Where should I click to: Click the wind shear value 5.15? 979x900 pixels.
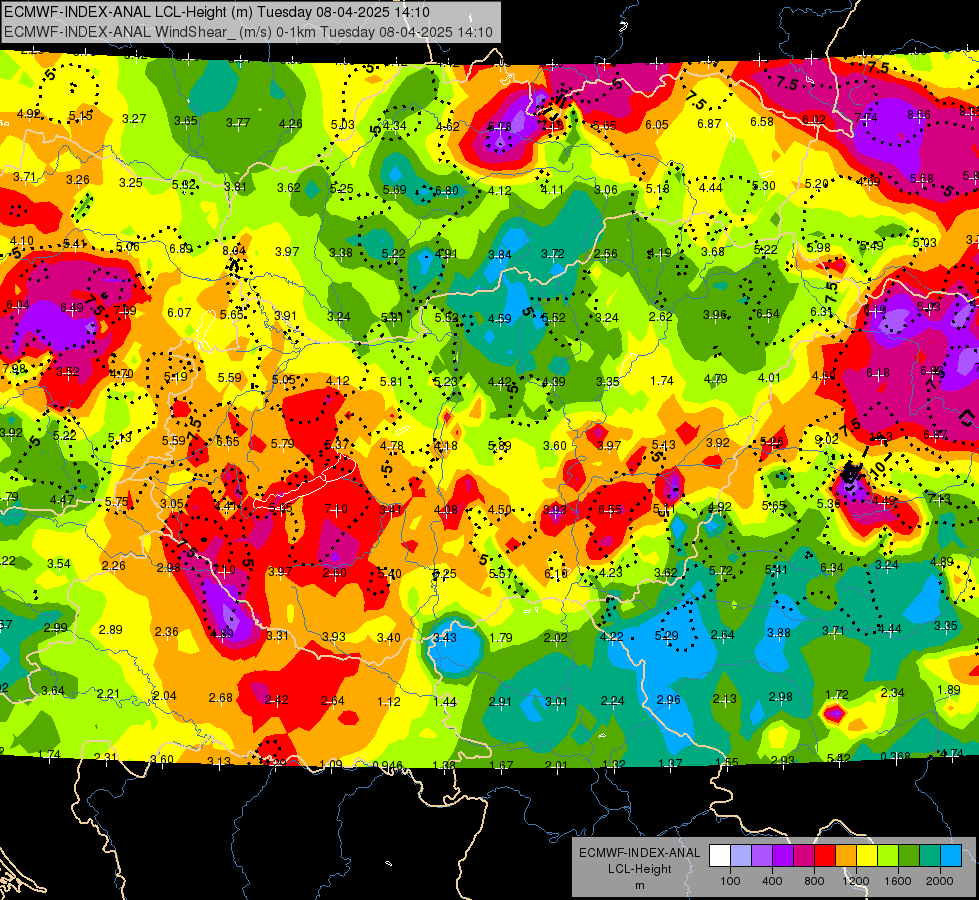coord(81,116)
